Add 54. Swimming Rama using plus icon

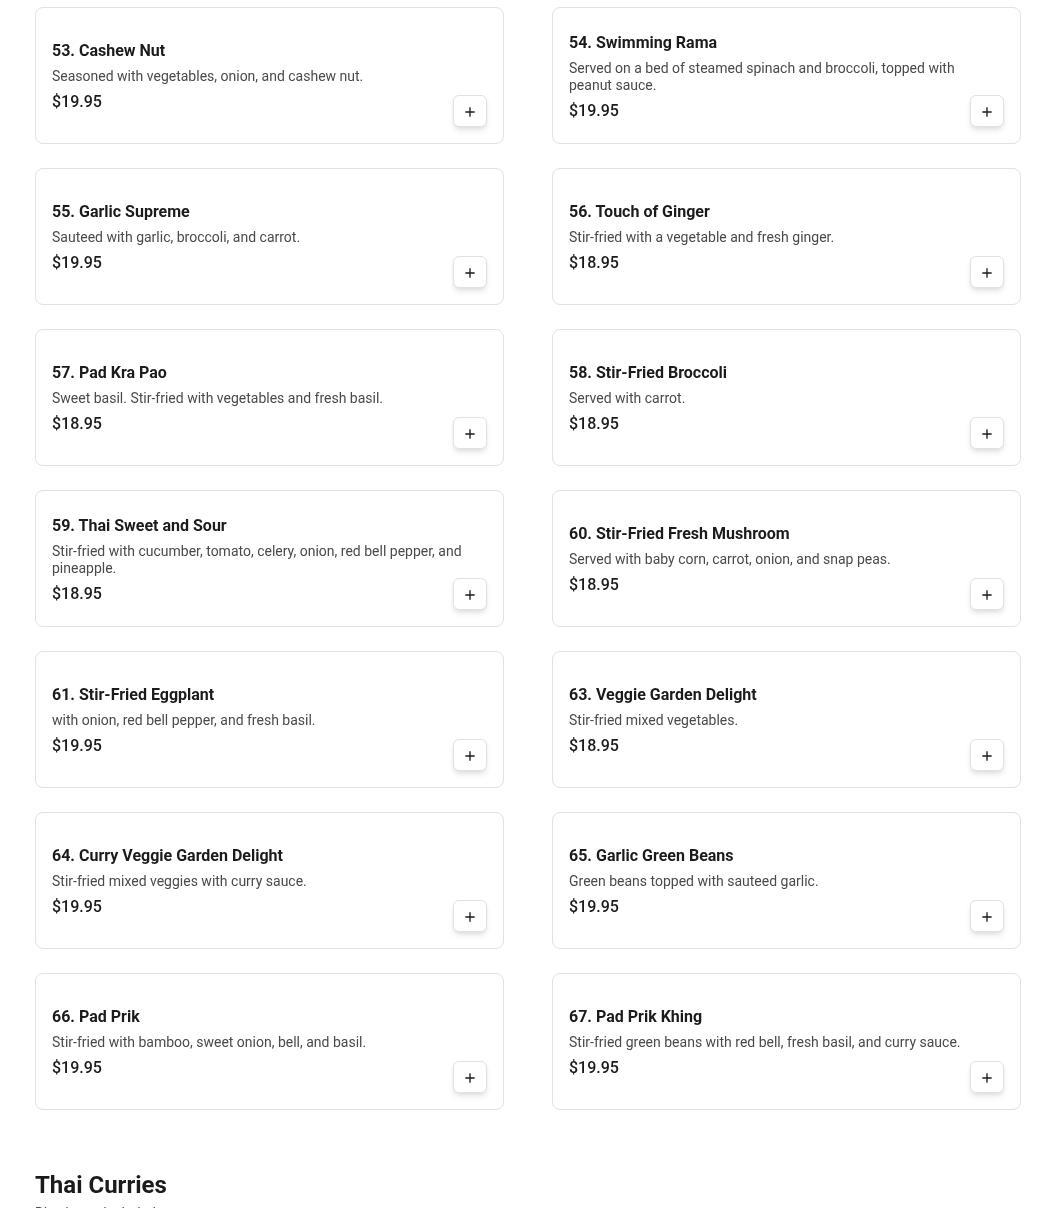pos(987,112)
